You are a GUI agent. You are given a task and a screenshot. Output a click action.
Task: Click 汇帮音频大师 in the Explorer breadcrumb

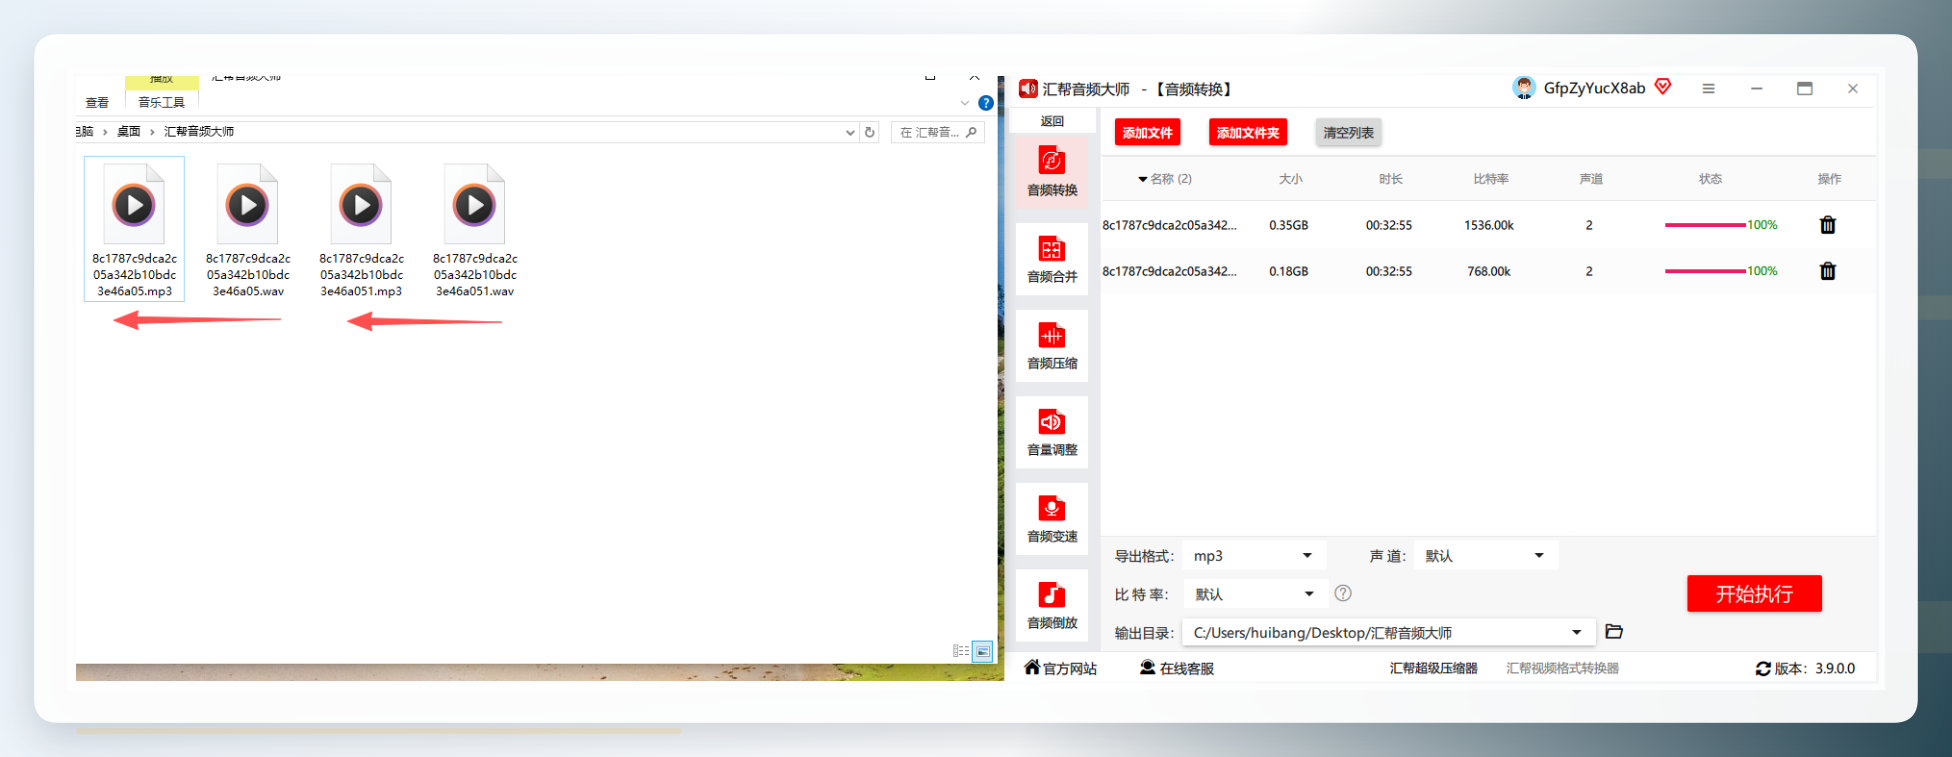pyautogui.click(x=199, y=132)
